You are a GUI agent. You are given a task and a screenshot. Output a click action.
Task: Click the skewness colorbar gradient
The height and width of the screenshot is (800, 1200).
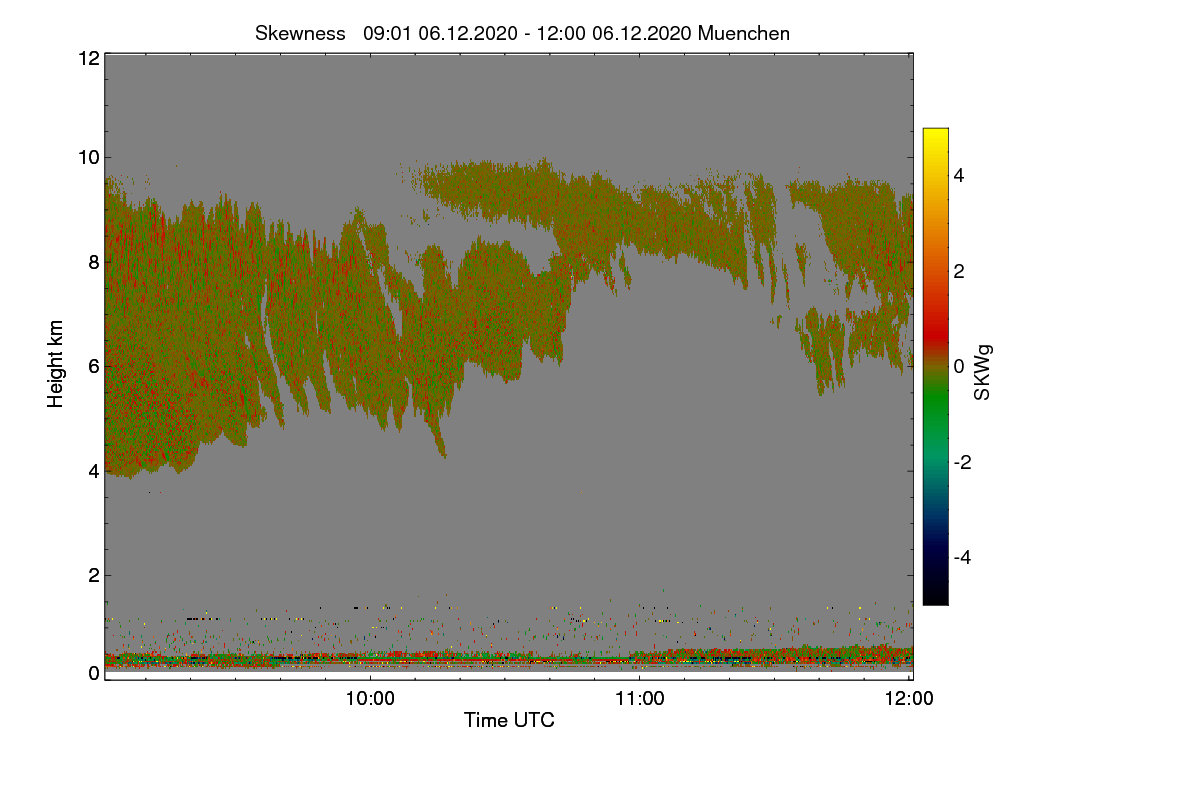pyautogui.click(x=935, y=366)
